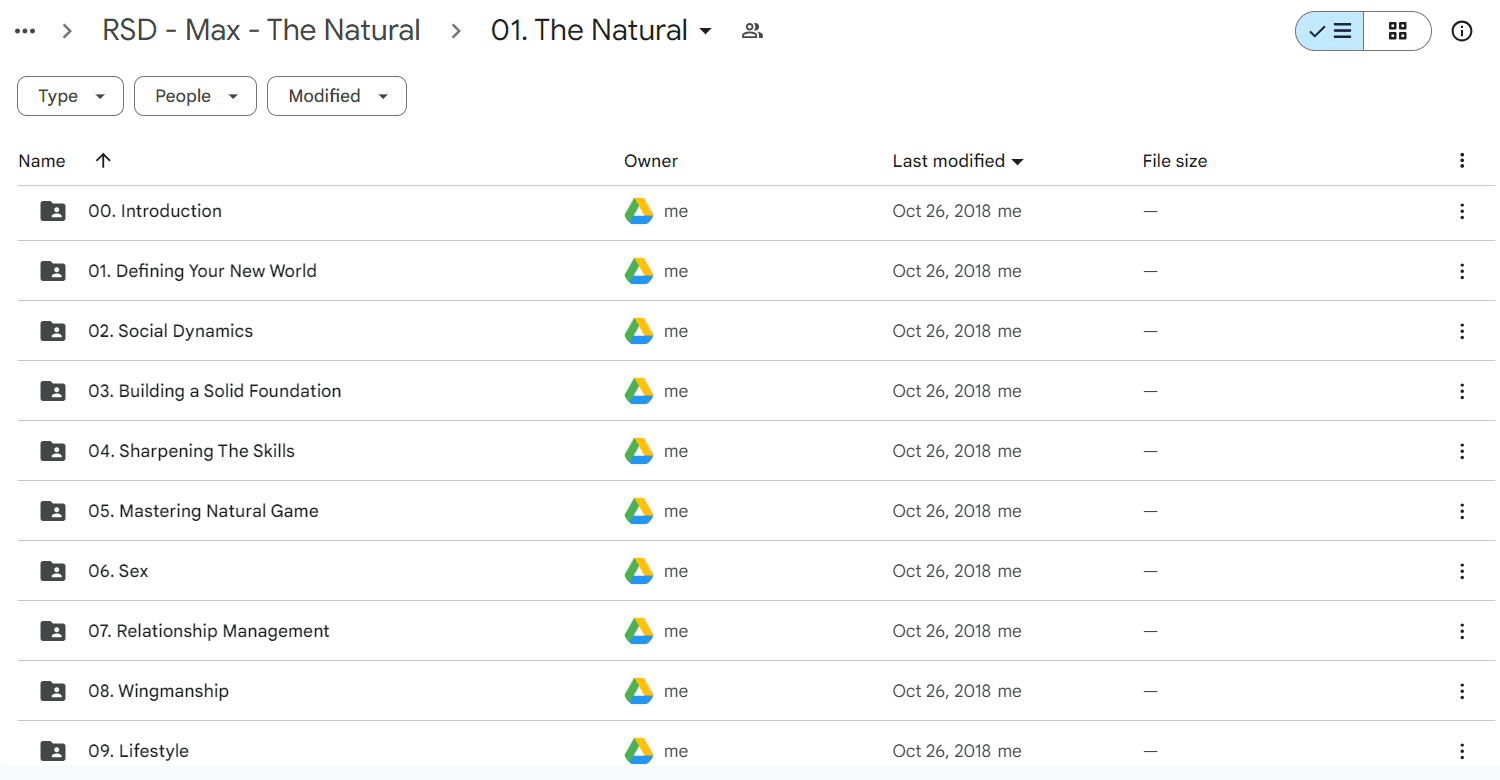Select the 05. Mastering Natural Game name

tap(203, 511)
